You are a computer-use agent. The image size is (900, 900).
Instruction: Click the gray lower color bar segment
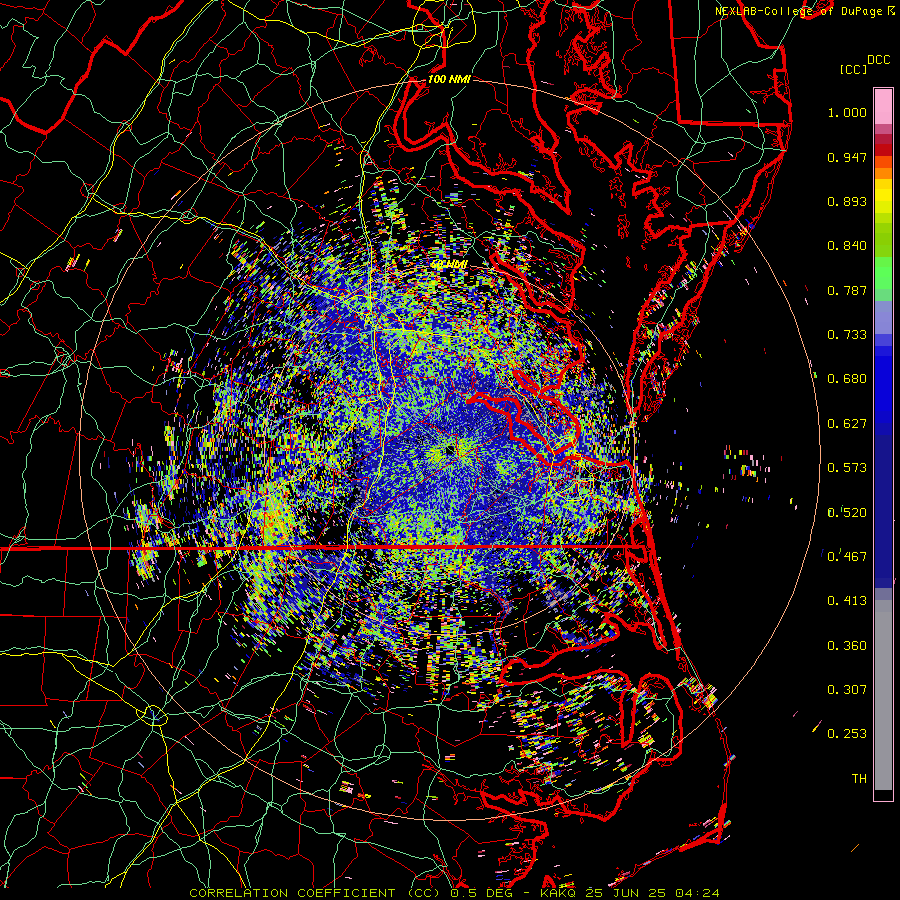point(883,695)
